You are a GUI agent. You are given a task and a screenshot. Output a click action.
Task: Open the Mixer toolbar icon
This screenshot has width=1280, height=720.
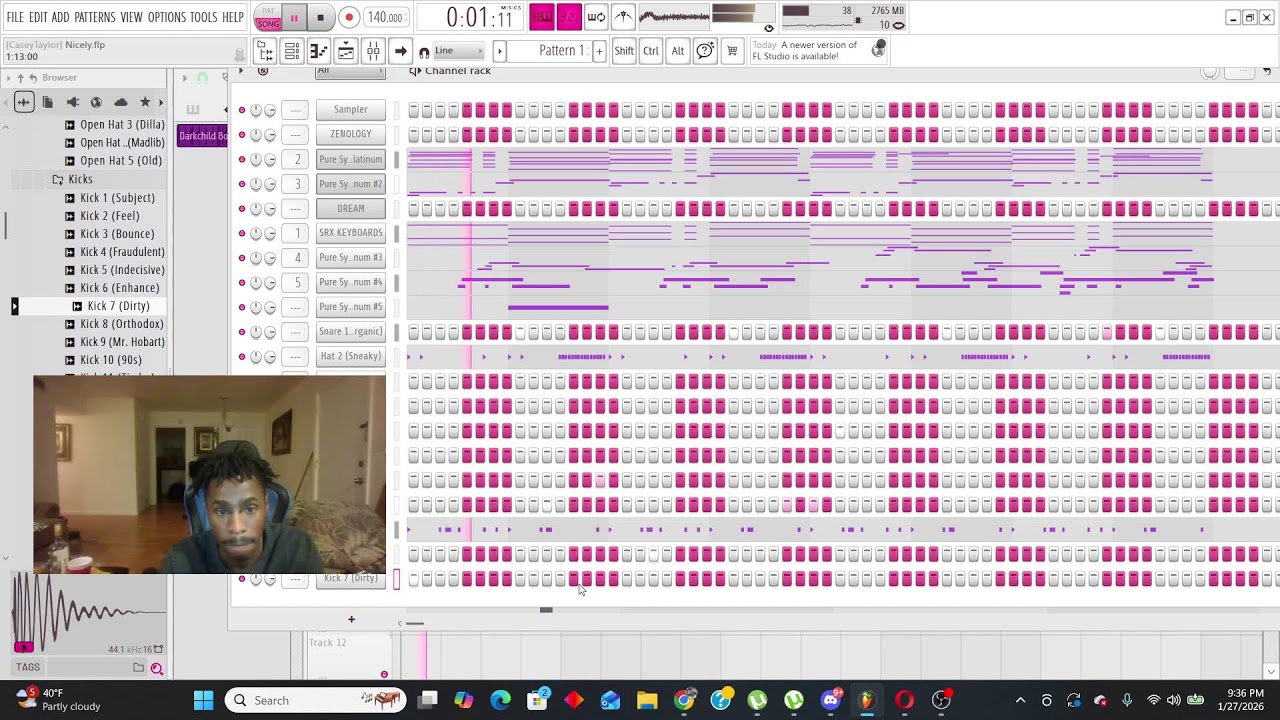tap(372, 51)
